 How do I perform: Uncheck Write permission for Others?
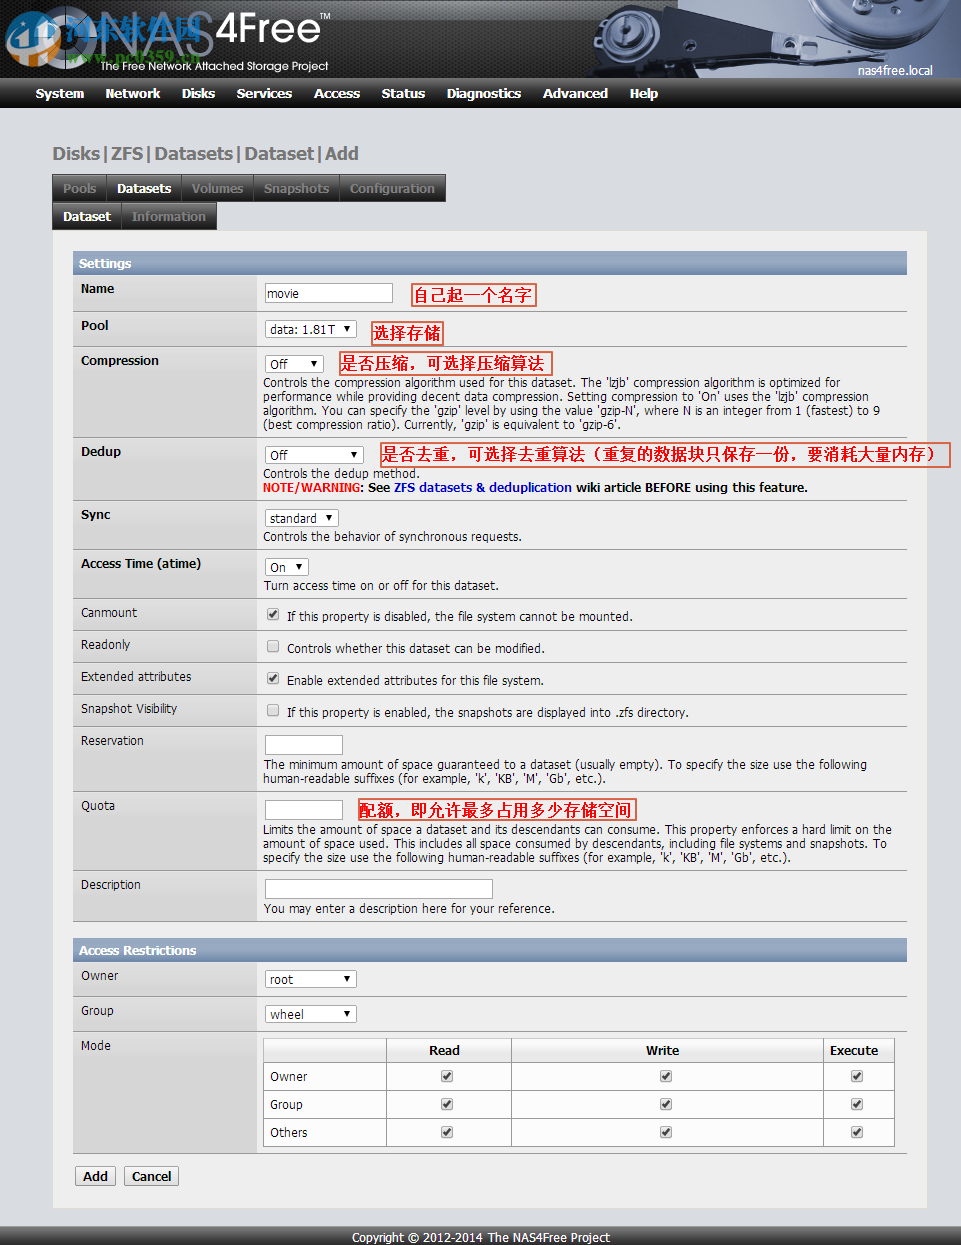[x=665, y=1132]
